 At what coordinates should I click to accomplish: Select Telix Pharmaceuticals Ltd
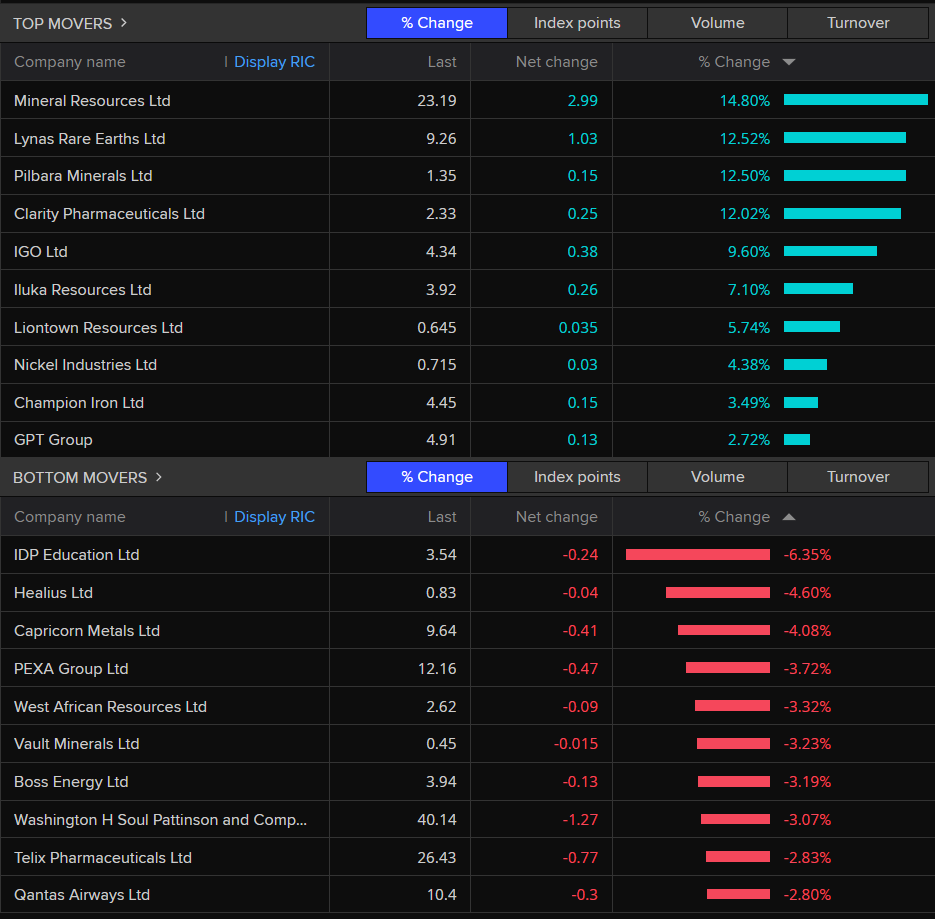coord(103,858)
